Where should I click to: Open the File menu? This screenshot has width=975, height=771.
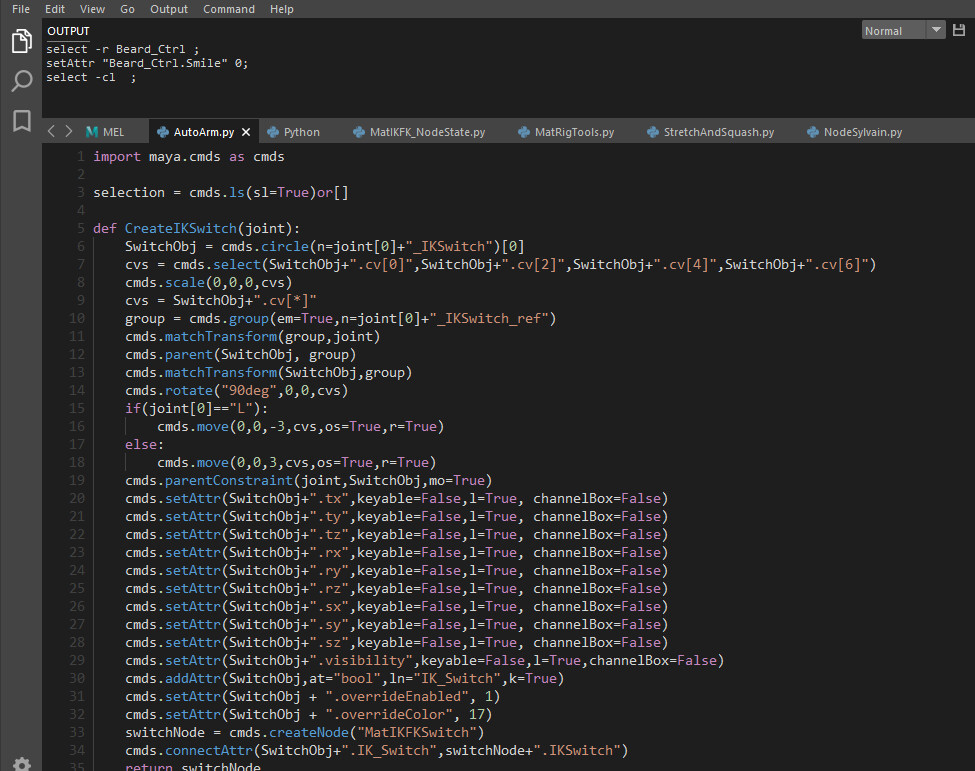tap(20, 9)
